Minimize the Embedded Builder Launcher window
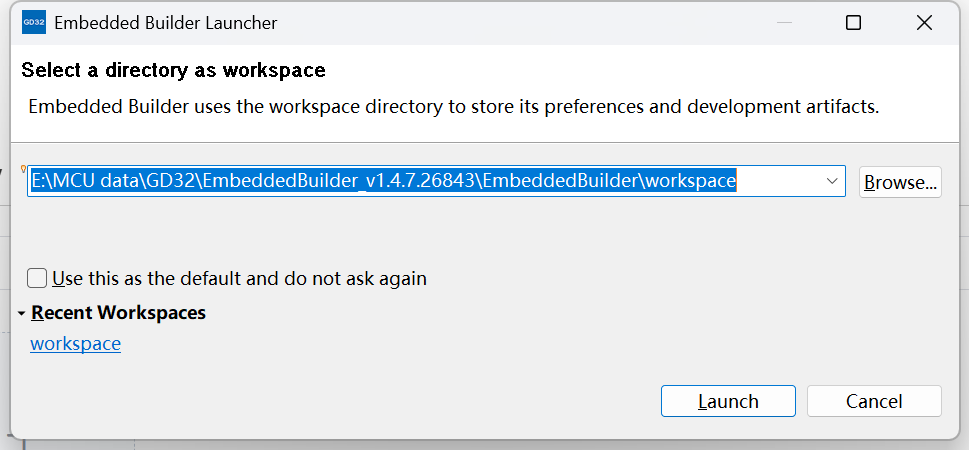The image size is (969, 450). (x=783, y=22)
